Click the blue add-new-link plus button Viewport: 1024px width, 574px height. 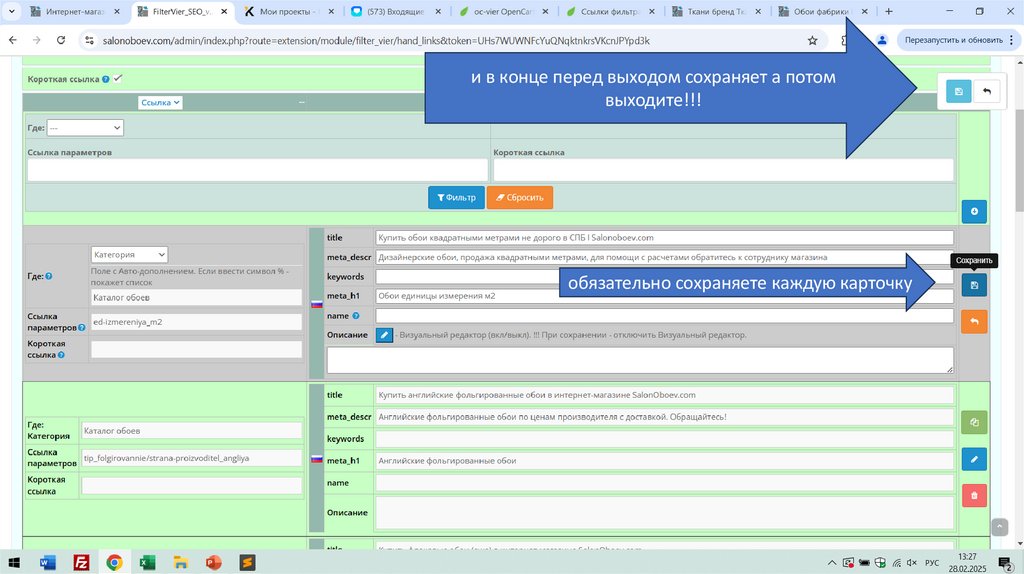pyautogui.click(x=974, y=212)
